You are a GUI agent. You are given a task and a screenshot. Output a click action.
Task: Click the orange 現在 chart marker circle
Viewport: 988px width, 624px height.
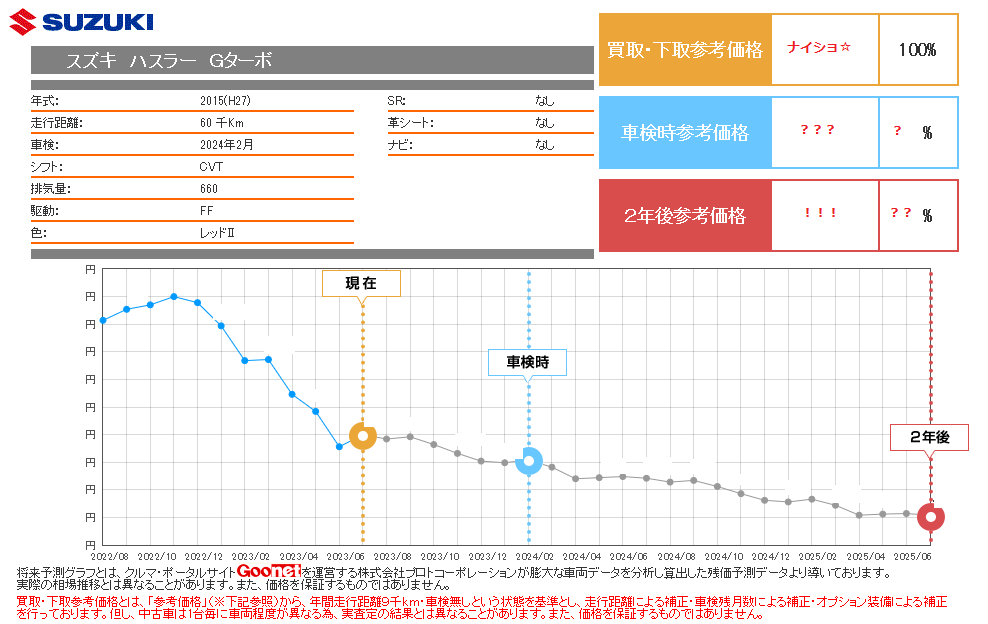click(363, 436)
